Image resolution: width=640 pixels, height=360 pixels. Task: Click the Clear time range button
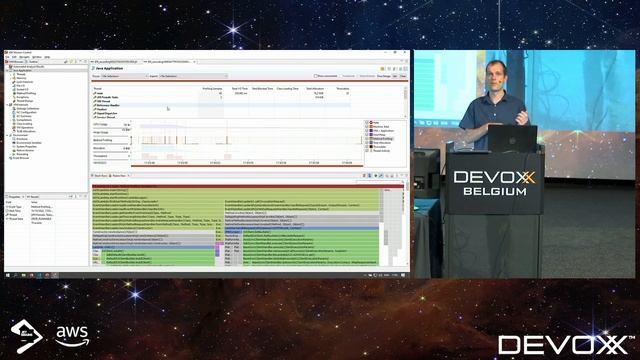[403, 76]
